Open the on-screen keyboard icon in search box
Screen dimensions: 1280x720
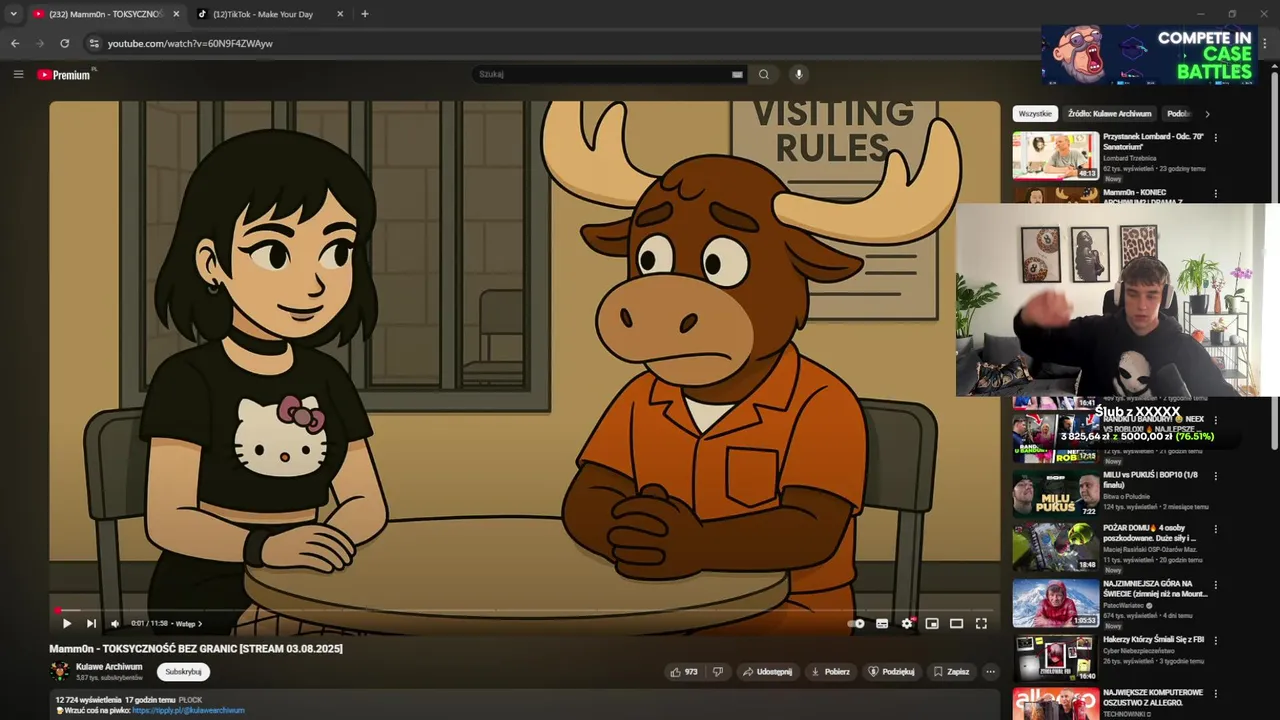coord(737,74)
